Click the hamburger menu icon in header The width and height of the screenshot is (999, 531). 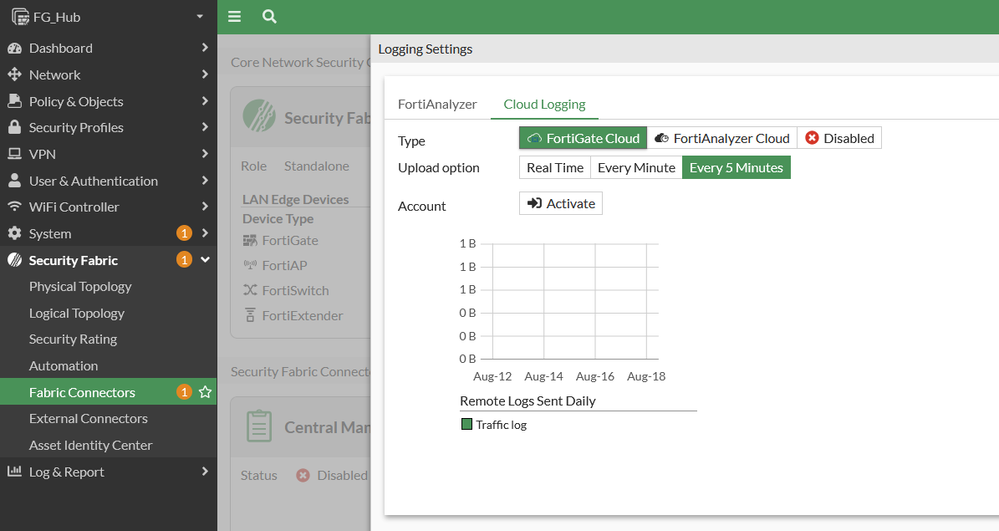click(x=235, y=16)
